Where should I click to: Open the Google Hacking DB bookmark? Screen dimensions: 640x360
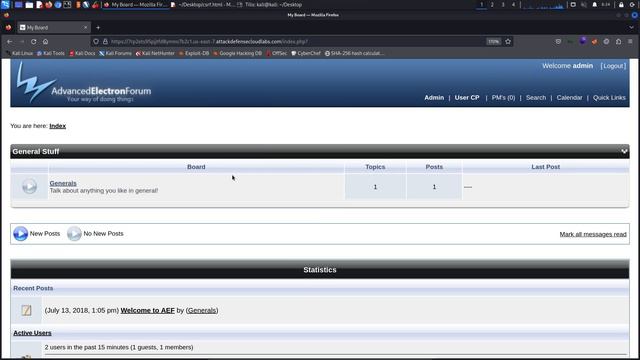238,53
